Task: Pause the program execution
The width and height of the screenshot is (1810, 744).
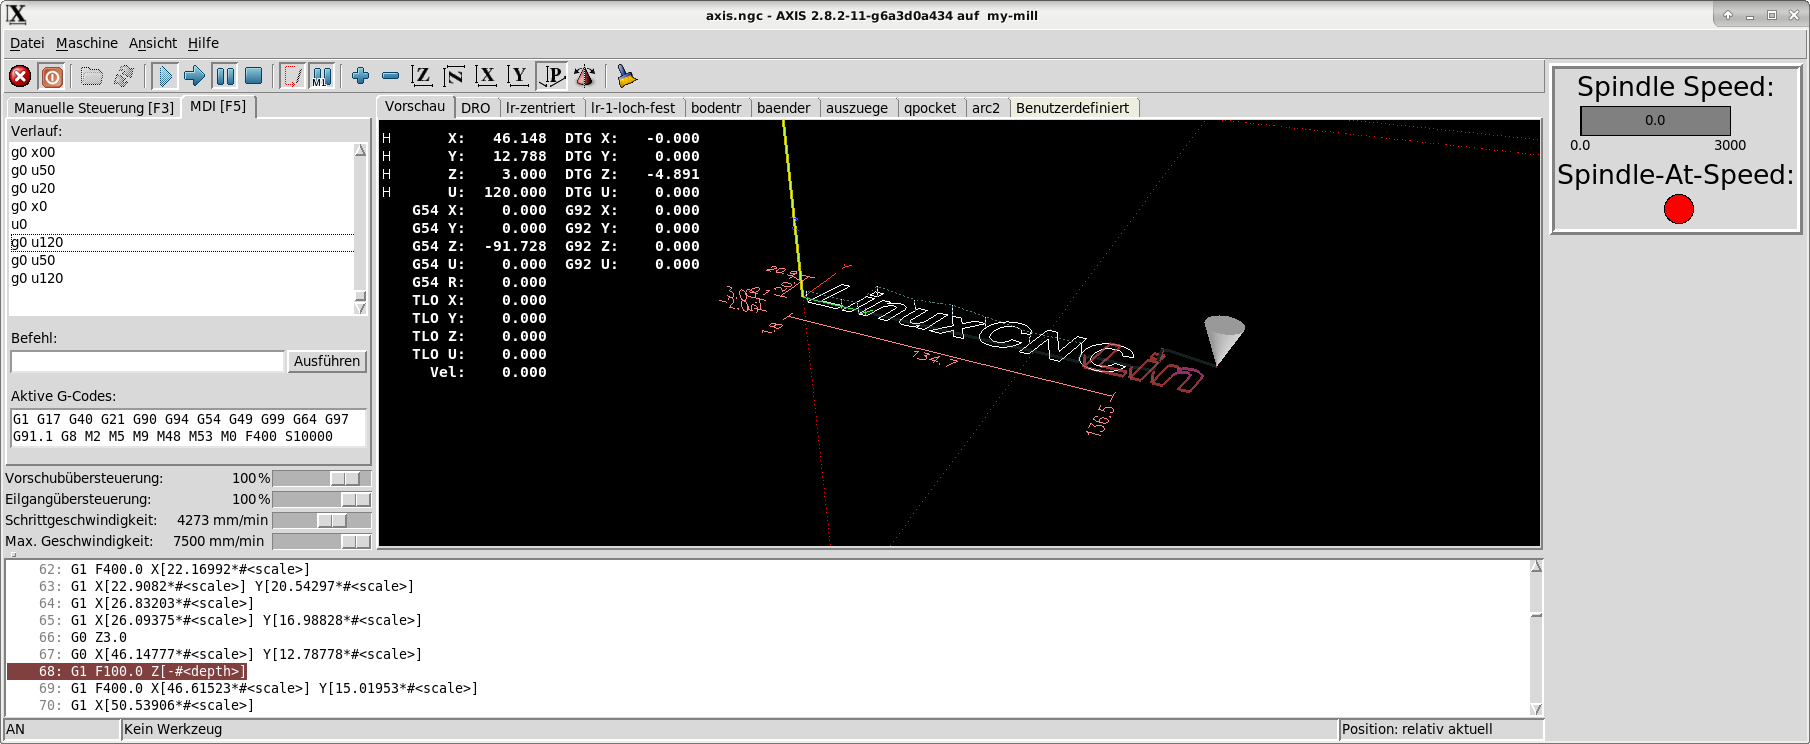Action: point(225,76)
